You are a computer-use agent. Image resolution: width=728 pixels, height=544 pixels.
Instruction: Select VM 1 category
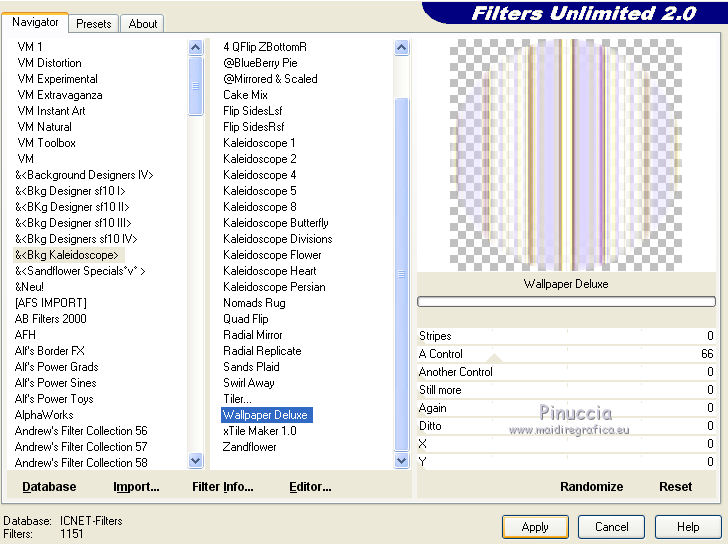(x=30, y=47)
